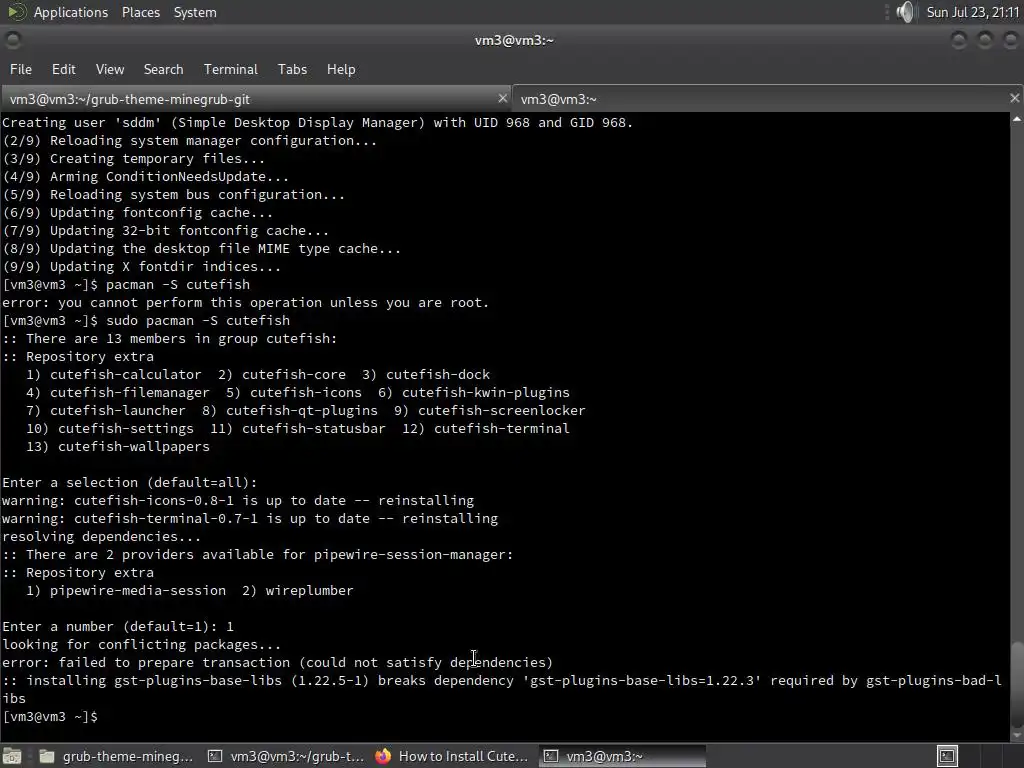This screenshot has width=1024, height=768.
Task: Click the date and time clock
Action: point(972,12)
